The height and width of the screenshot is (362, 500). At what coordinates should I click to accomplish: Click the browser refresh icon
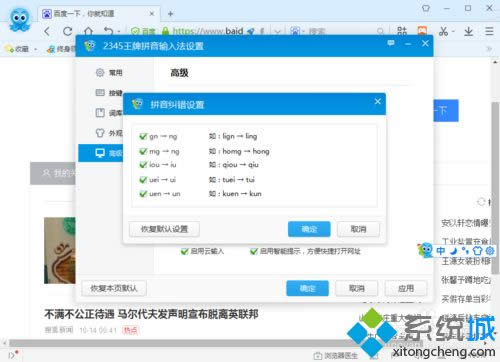[68, 31]
